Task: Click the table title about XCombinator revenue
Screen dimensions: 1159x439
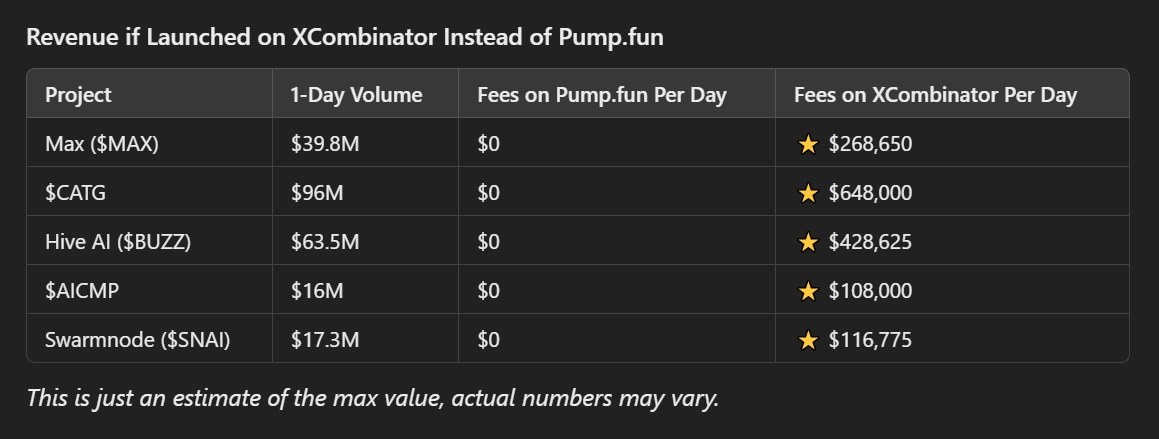Action: pyautogui.click(x=345, y=38)
